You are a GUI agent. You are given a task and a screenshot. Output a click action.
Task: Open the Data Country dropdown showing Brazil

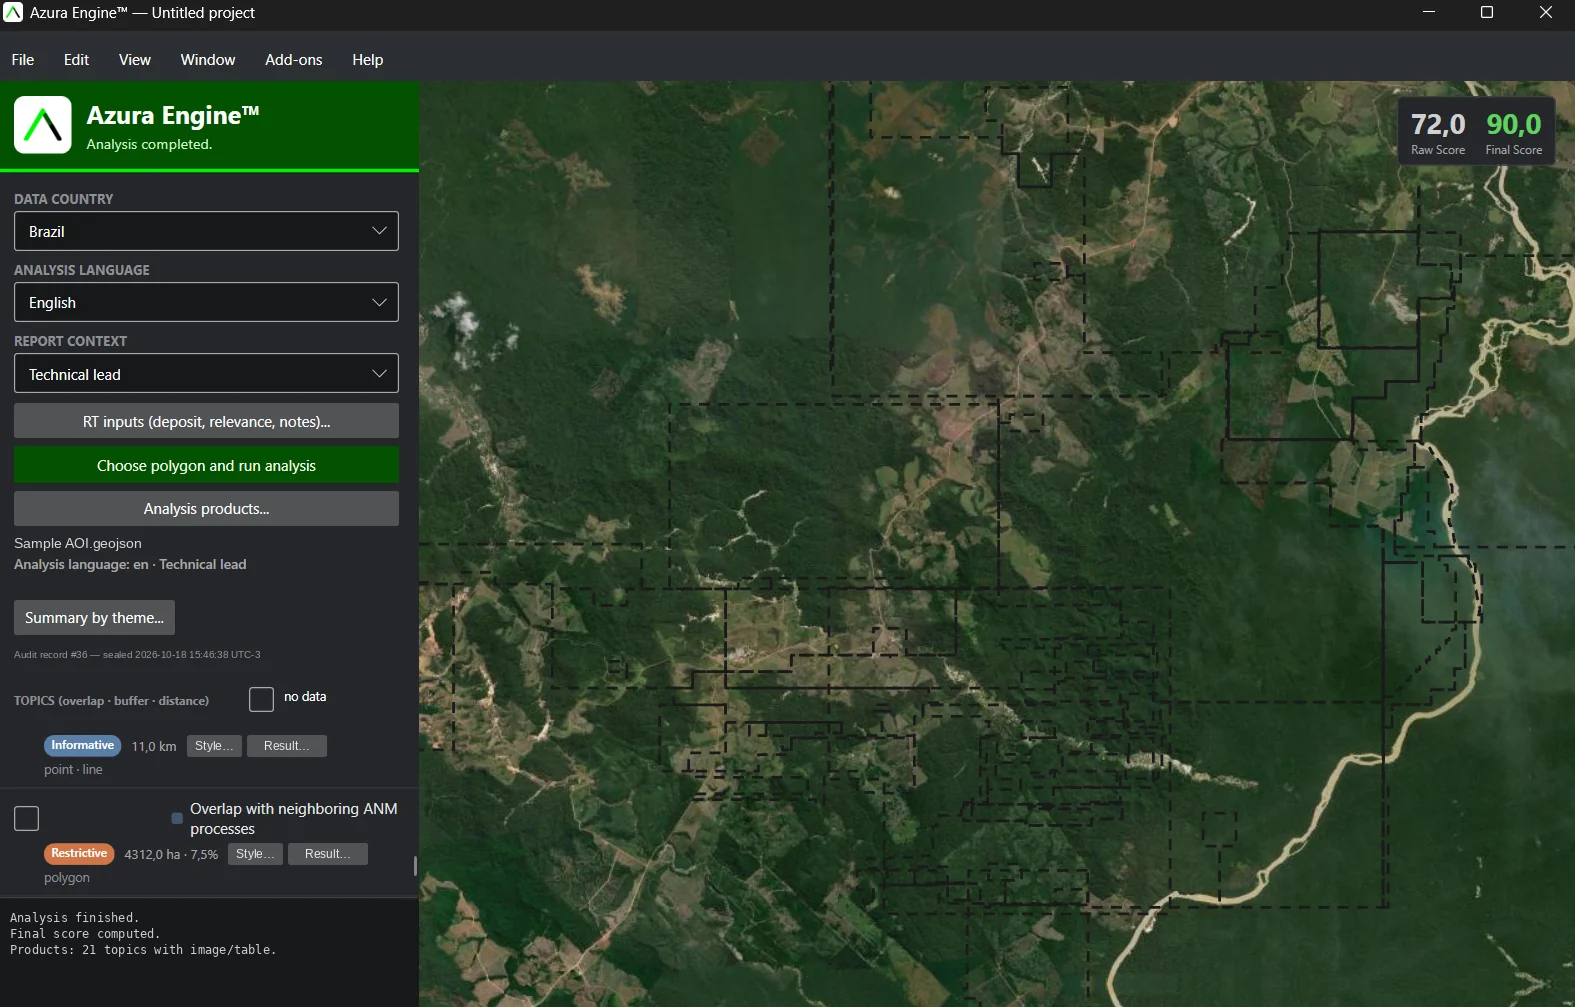206,231
